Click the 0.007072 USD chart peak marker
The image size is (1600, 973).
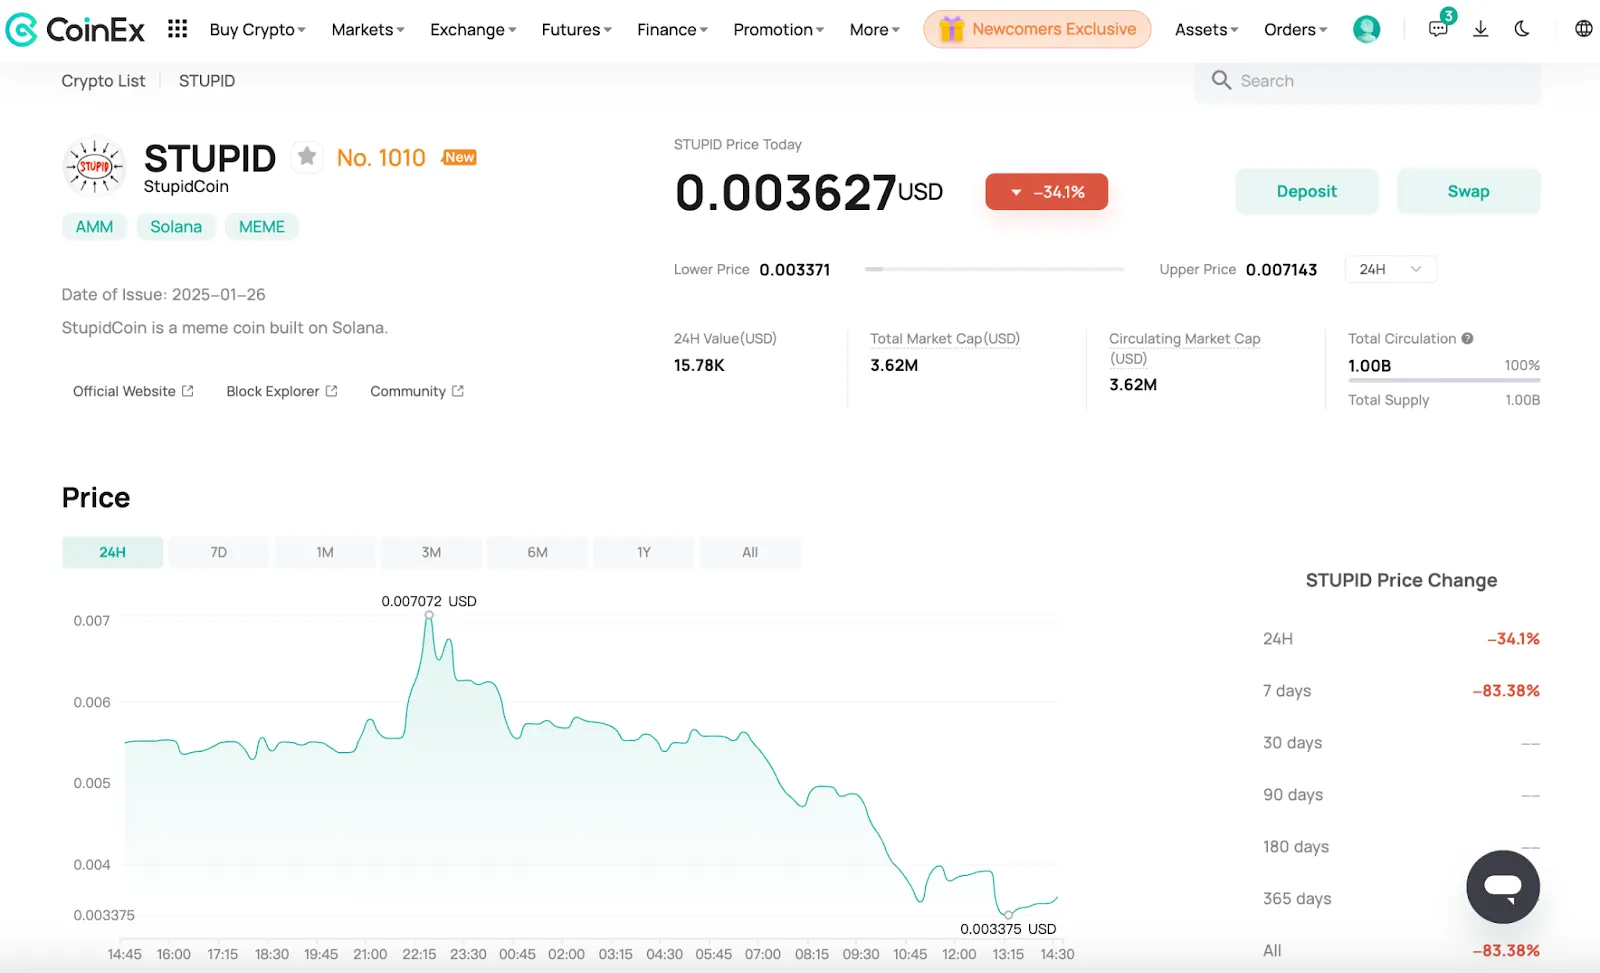[429, 615]
